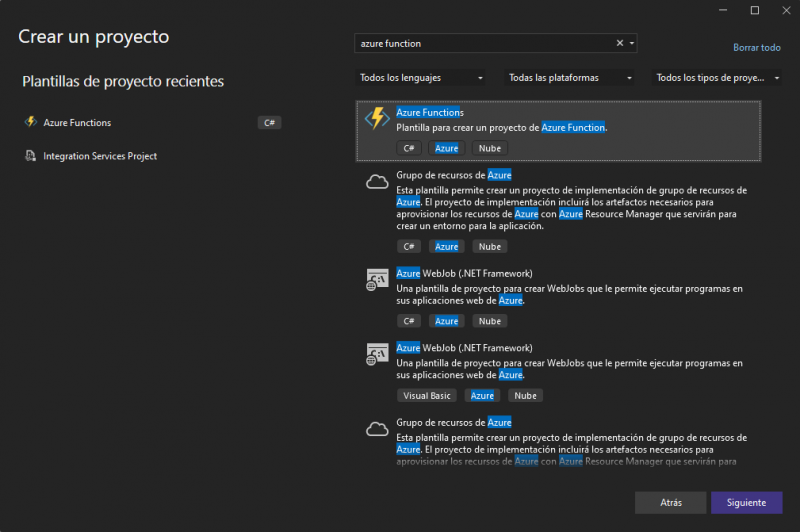Click Nube tag under Visual Basic WebJob

pos(525,395)
